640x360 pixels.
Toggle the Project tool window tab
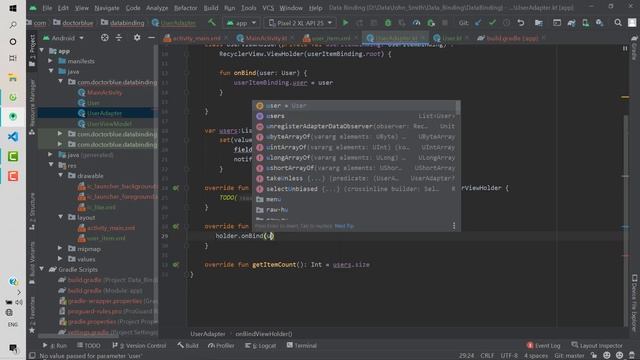(x=32, y=51)
